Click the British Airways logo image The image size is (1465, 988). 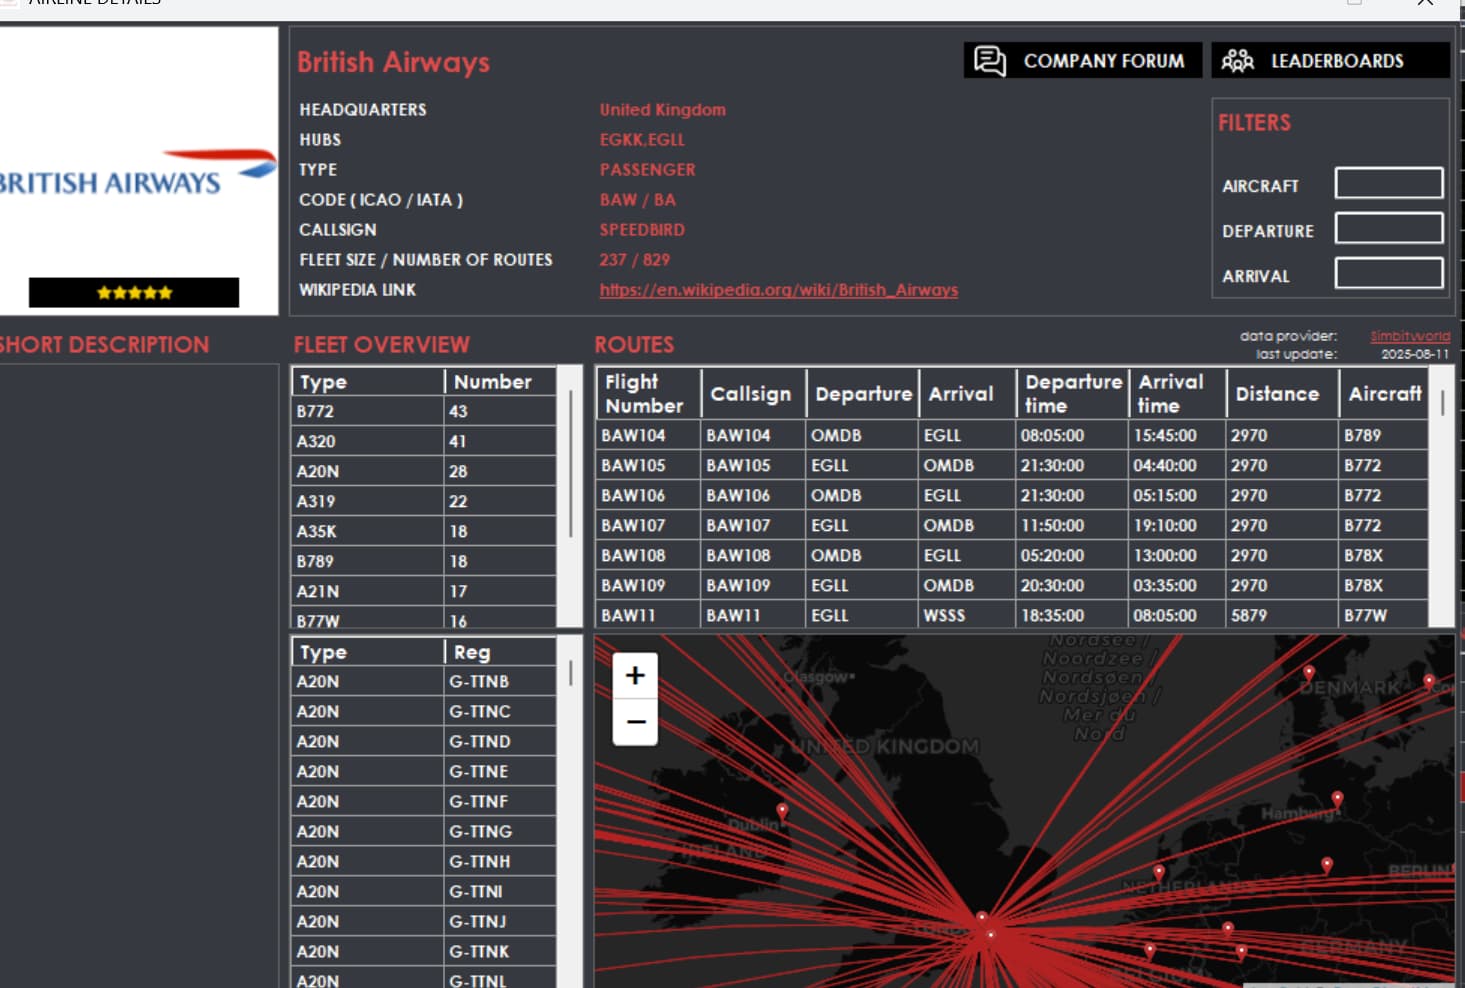[x=137, y=172]
